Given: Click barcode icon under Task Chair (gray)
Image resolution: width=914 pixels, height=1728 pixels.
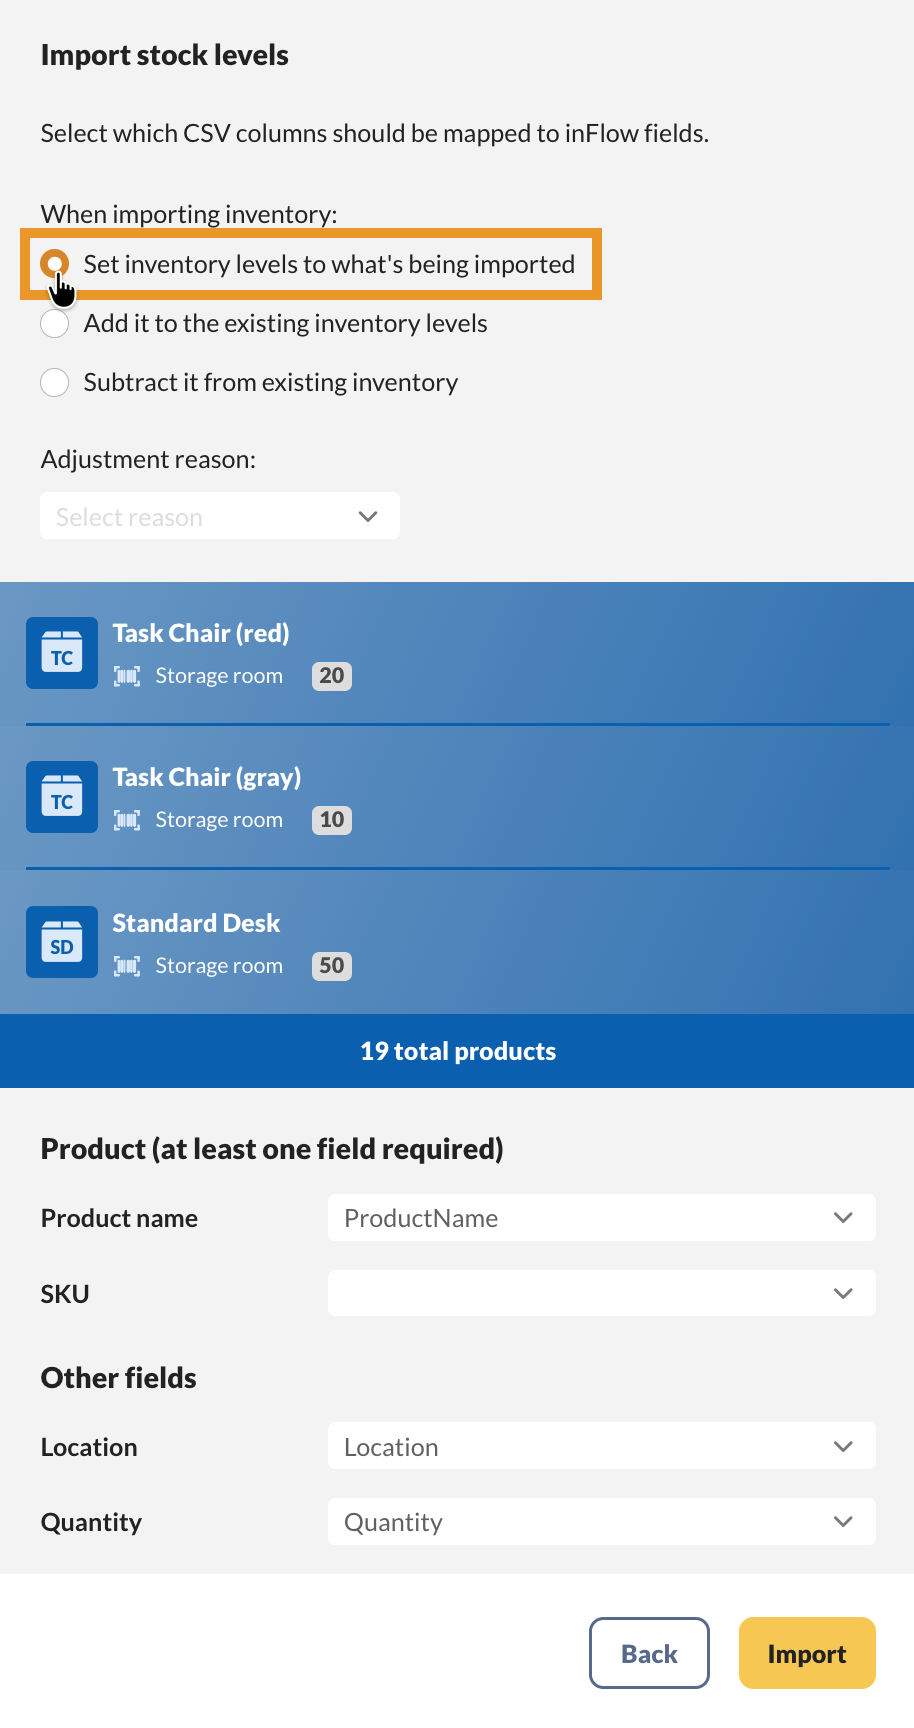Looking at the screenshot, I should tap(127, 820).
